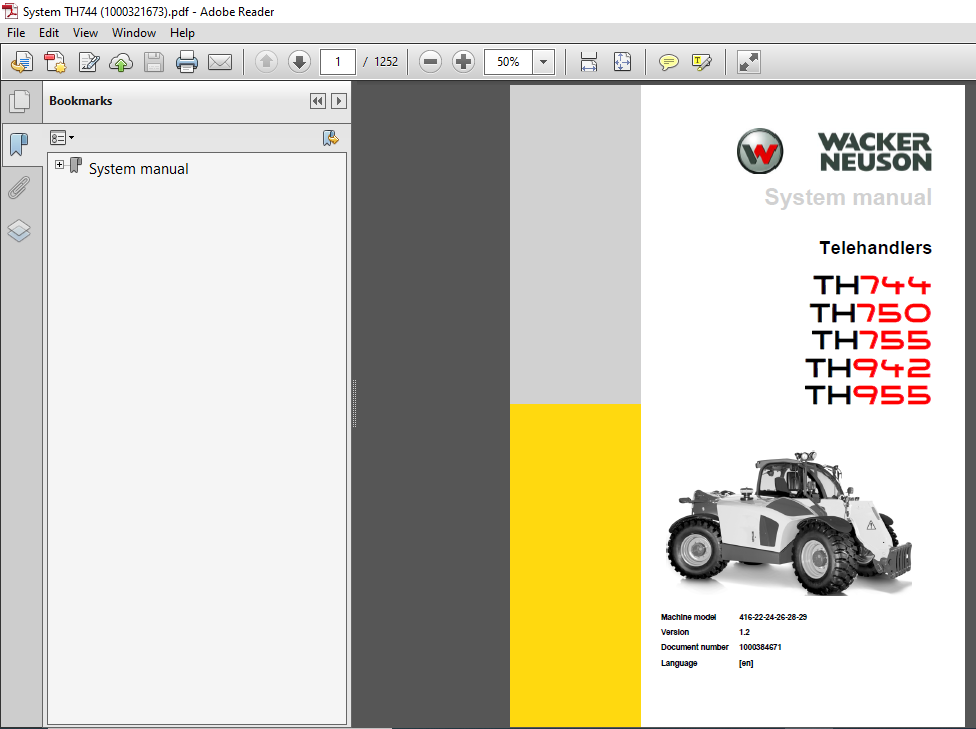Click the Convert file to PDF icon
The width and height of the screenshot is (976, 729).
point(55,62)
